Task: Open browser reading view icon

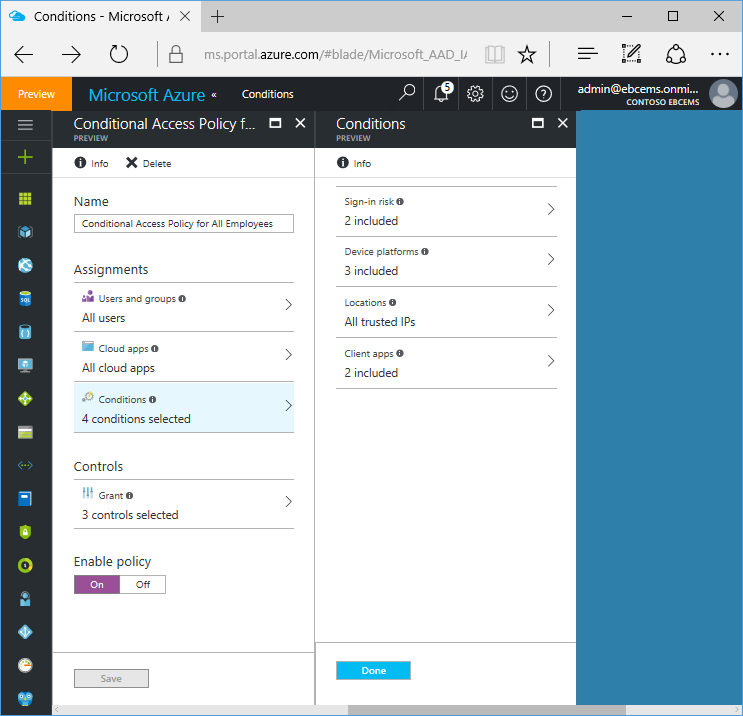Action: pyautogui.click(x=495, y=54)
